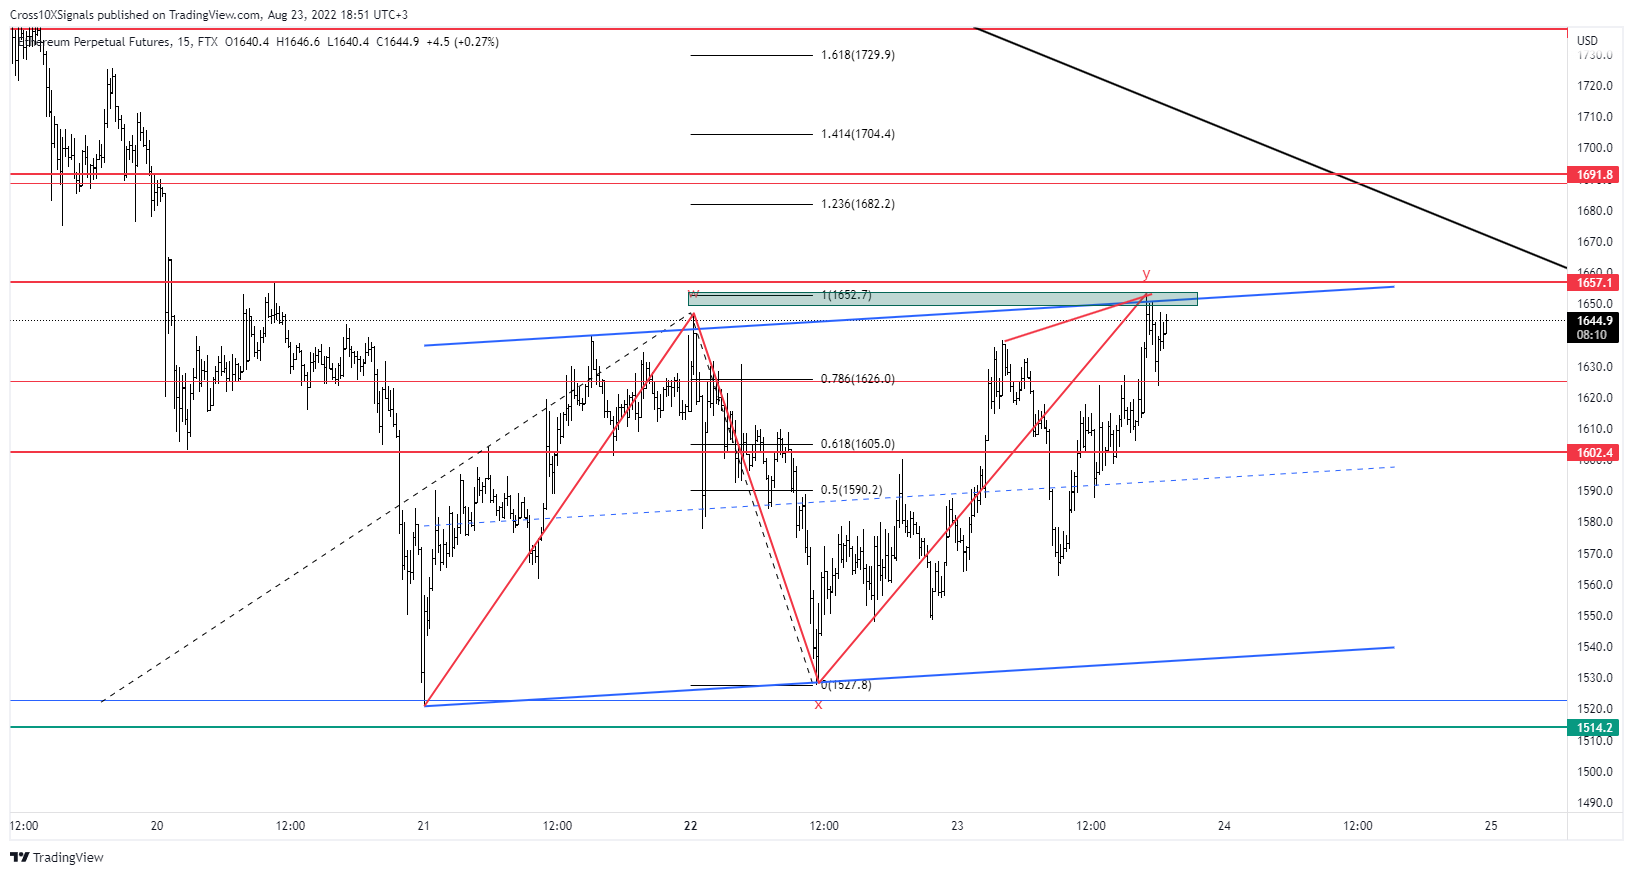This screenshot has height=875, width=1633.
Task: Click the 1700.0 price axis value
Action: [x=1595, y=148]
